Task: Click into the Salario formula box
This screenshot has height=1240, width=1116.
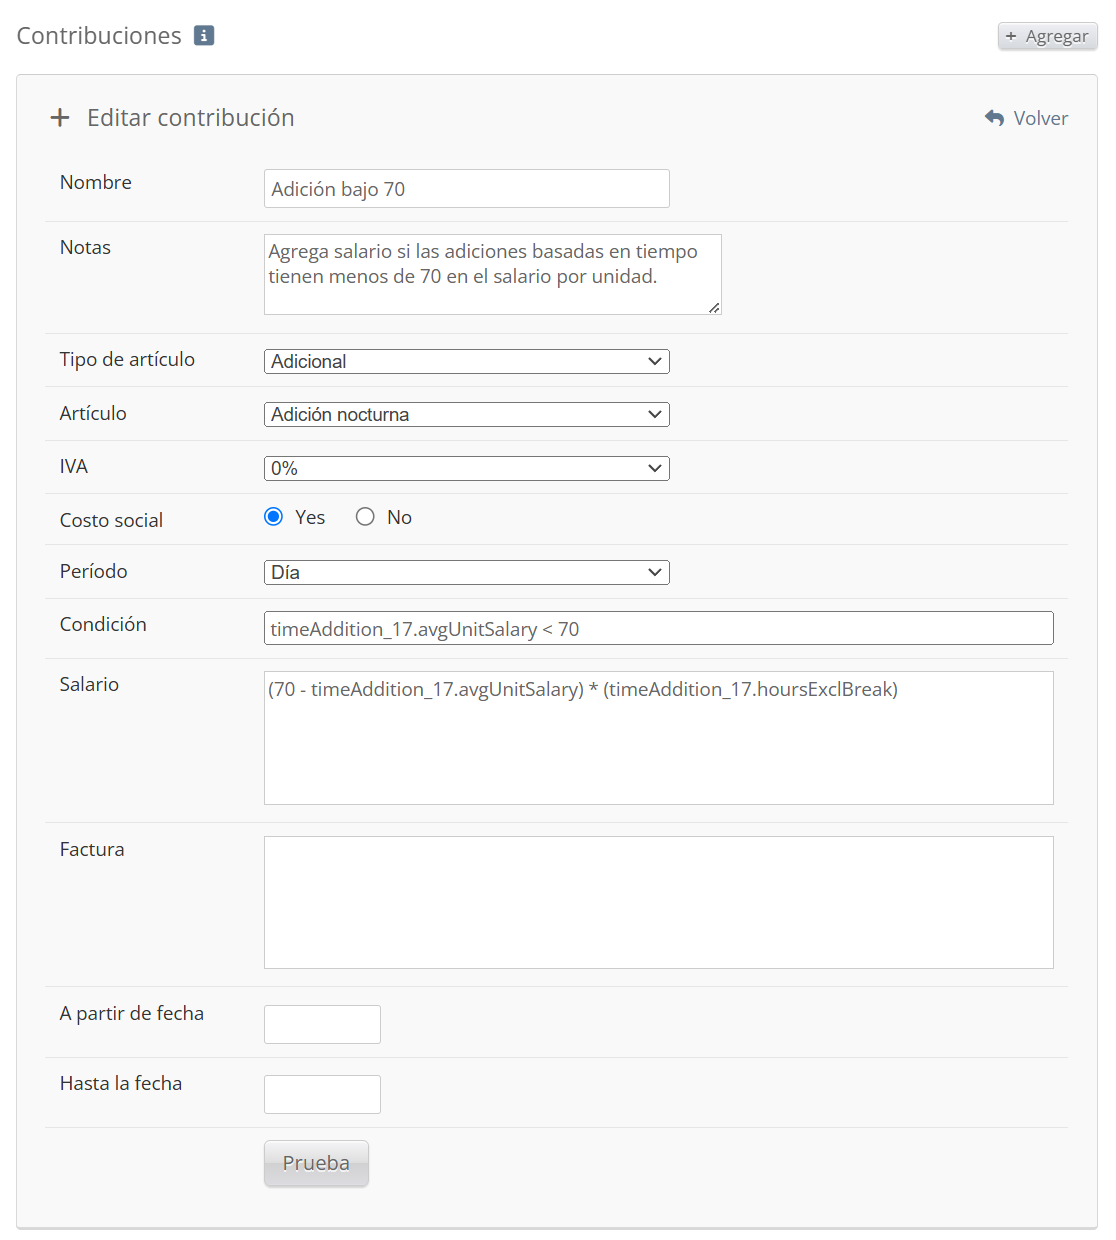Action: [658, 738]
